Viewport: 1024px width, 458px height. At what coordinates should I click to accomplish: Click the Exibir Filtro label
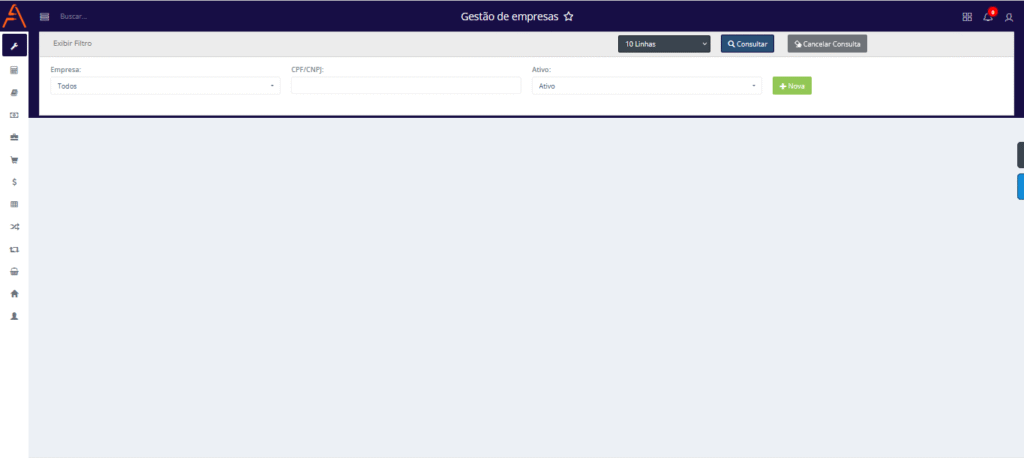click(x=72, y=44)
